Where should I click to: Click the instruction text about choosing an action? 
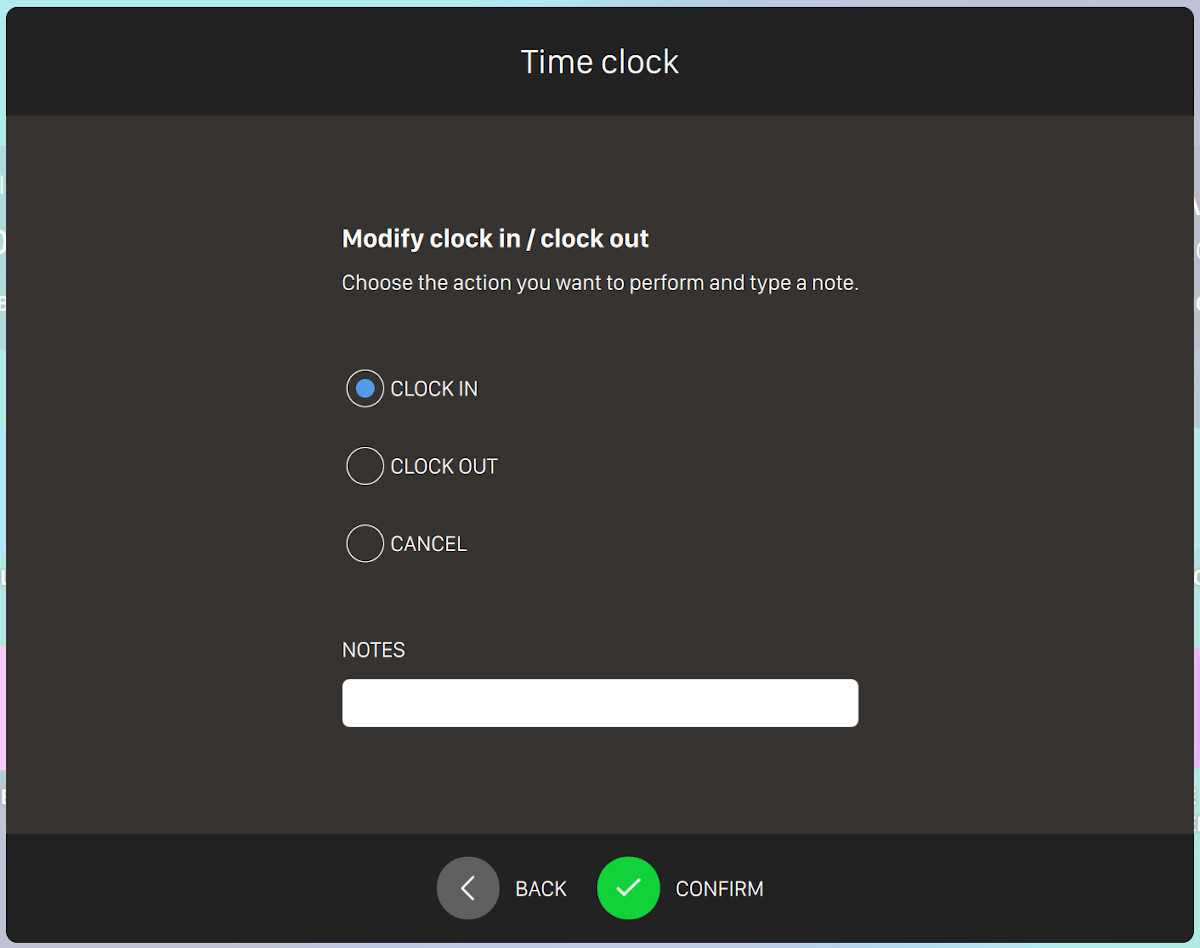(x=600, y=283)
